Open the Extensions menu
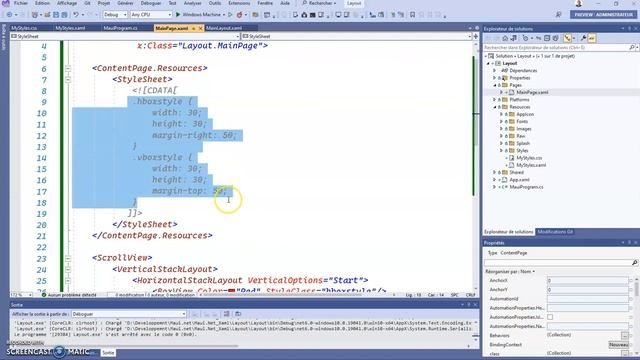Viewport: 640px width, 360px height. [x=239, y=3]
